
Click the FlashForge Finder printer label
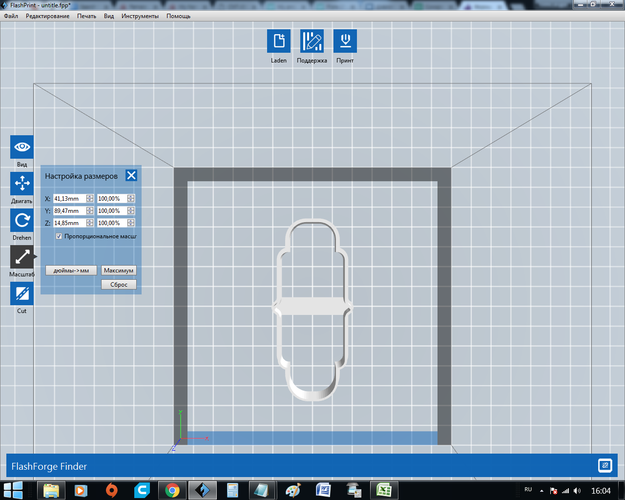pos(49,466)
